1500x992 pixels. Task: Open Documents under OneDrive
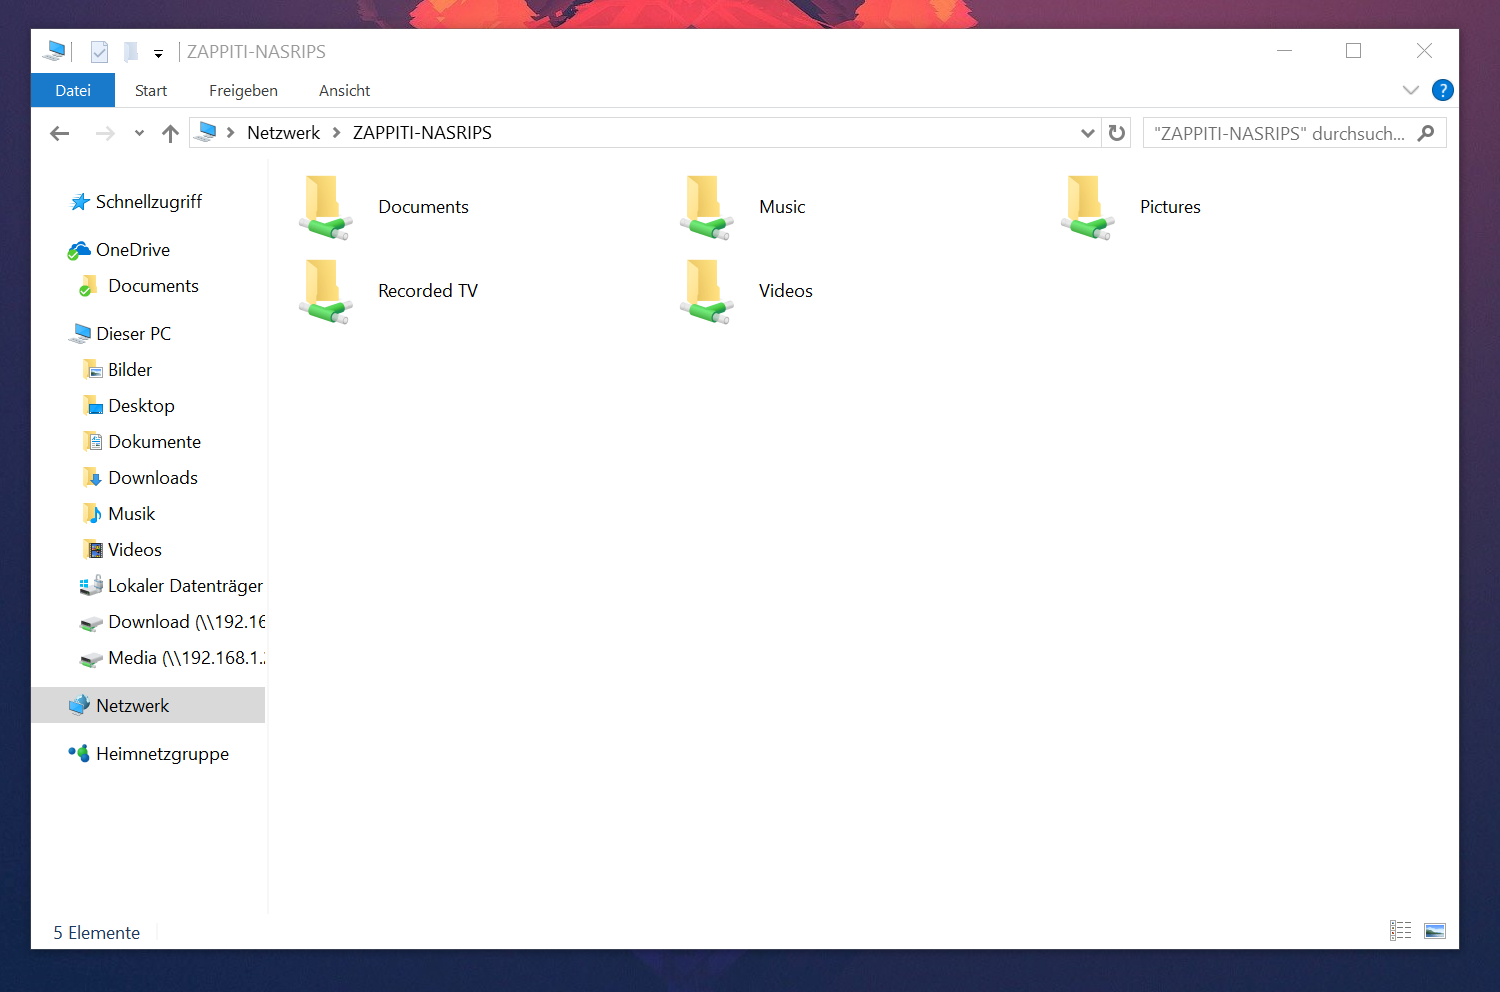point(153,286)
